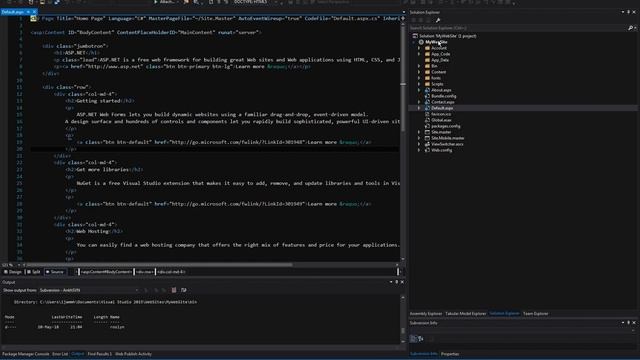
Task: Switch to Split view
Action: point(34,272)
